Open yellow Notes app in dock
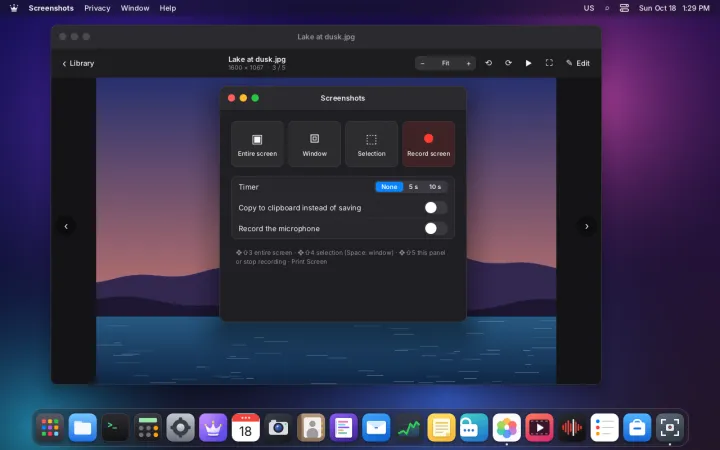 (x=441, y=428)
